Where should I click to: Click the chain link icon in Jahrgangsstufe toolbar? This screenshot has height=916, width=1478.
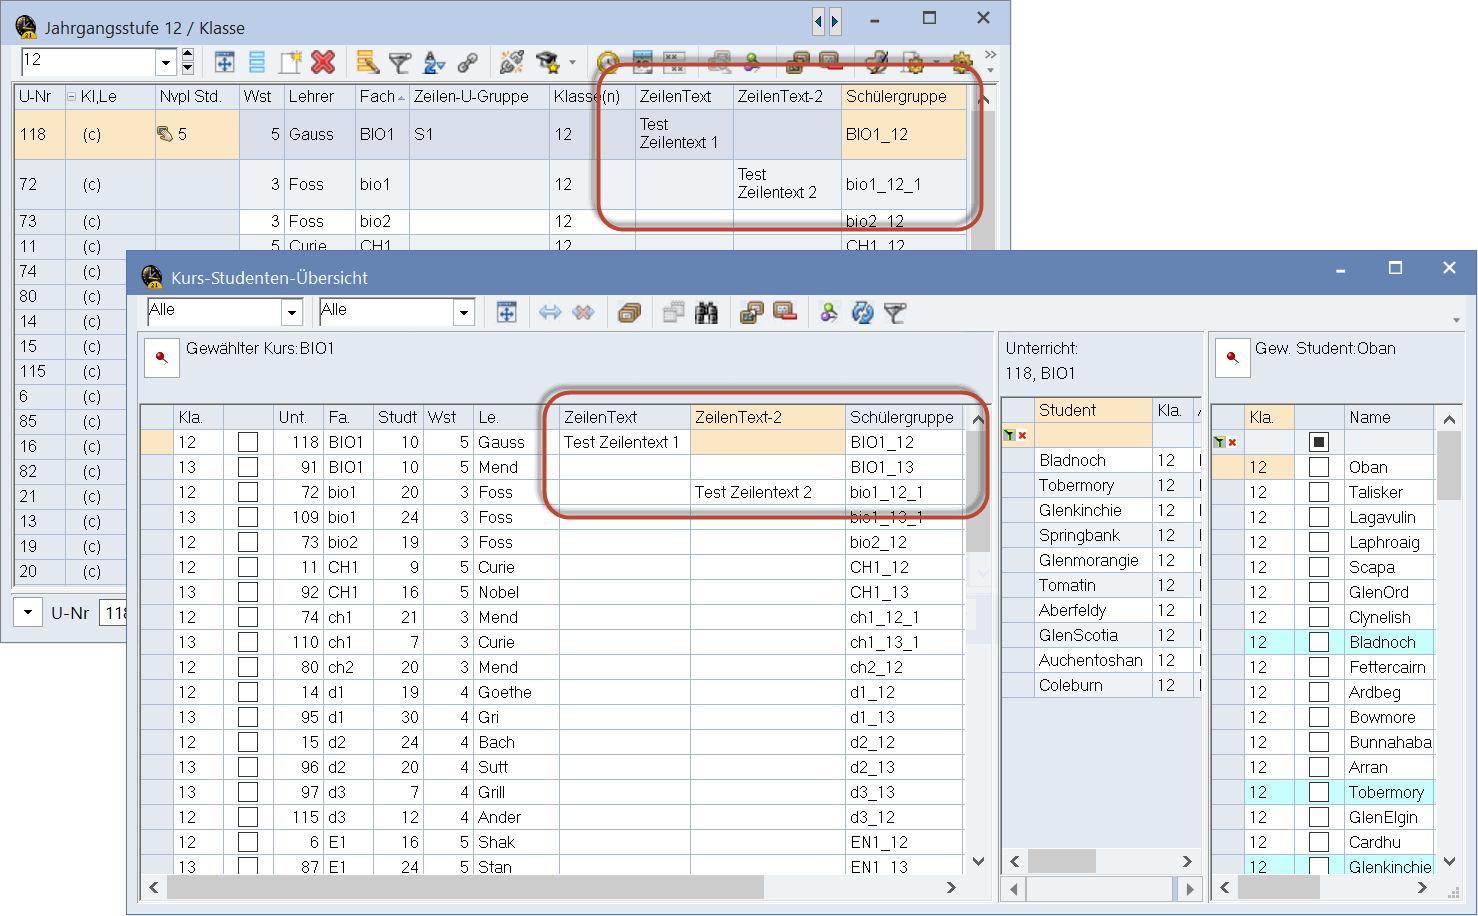point(467,63)
